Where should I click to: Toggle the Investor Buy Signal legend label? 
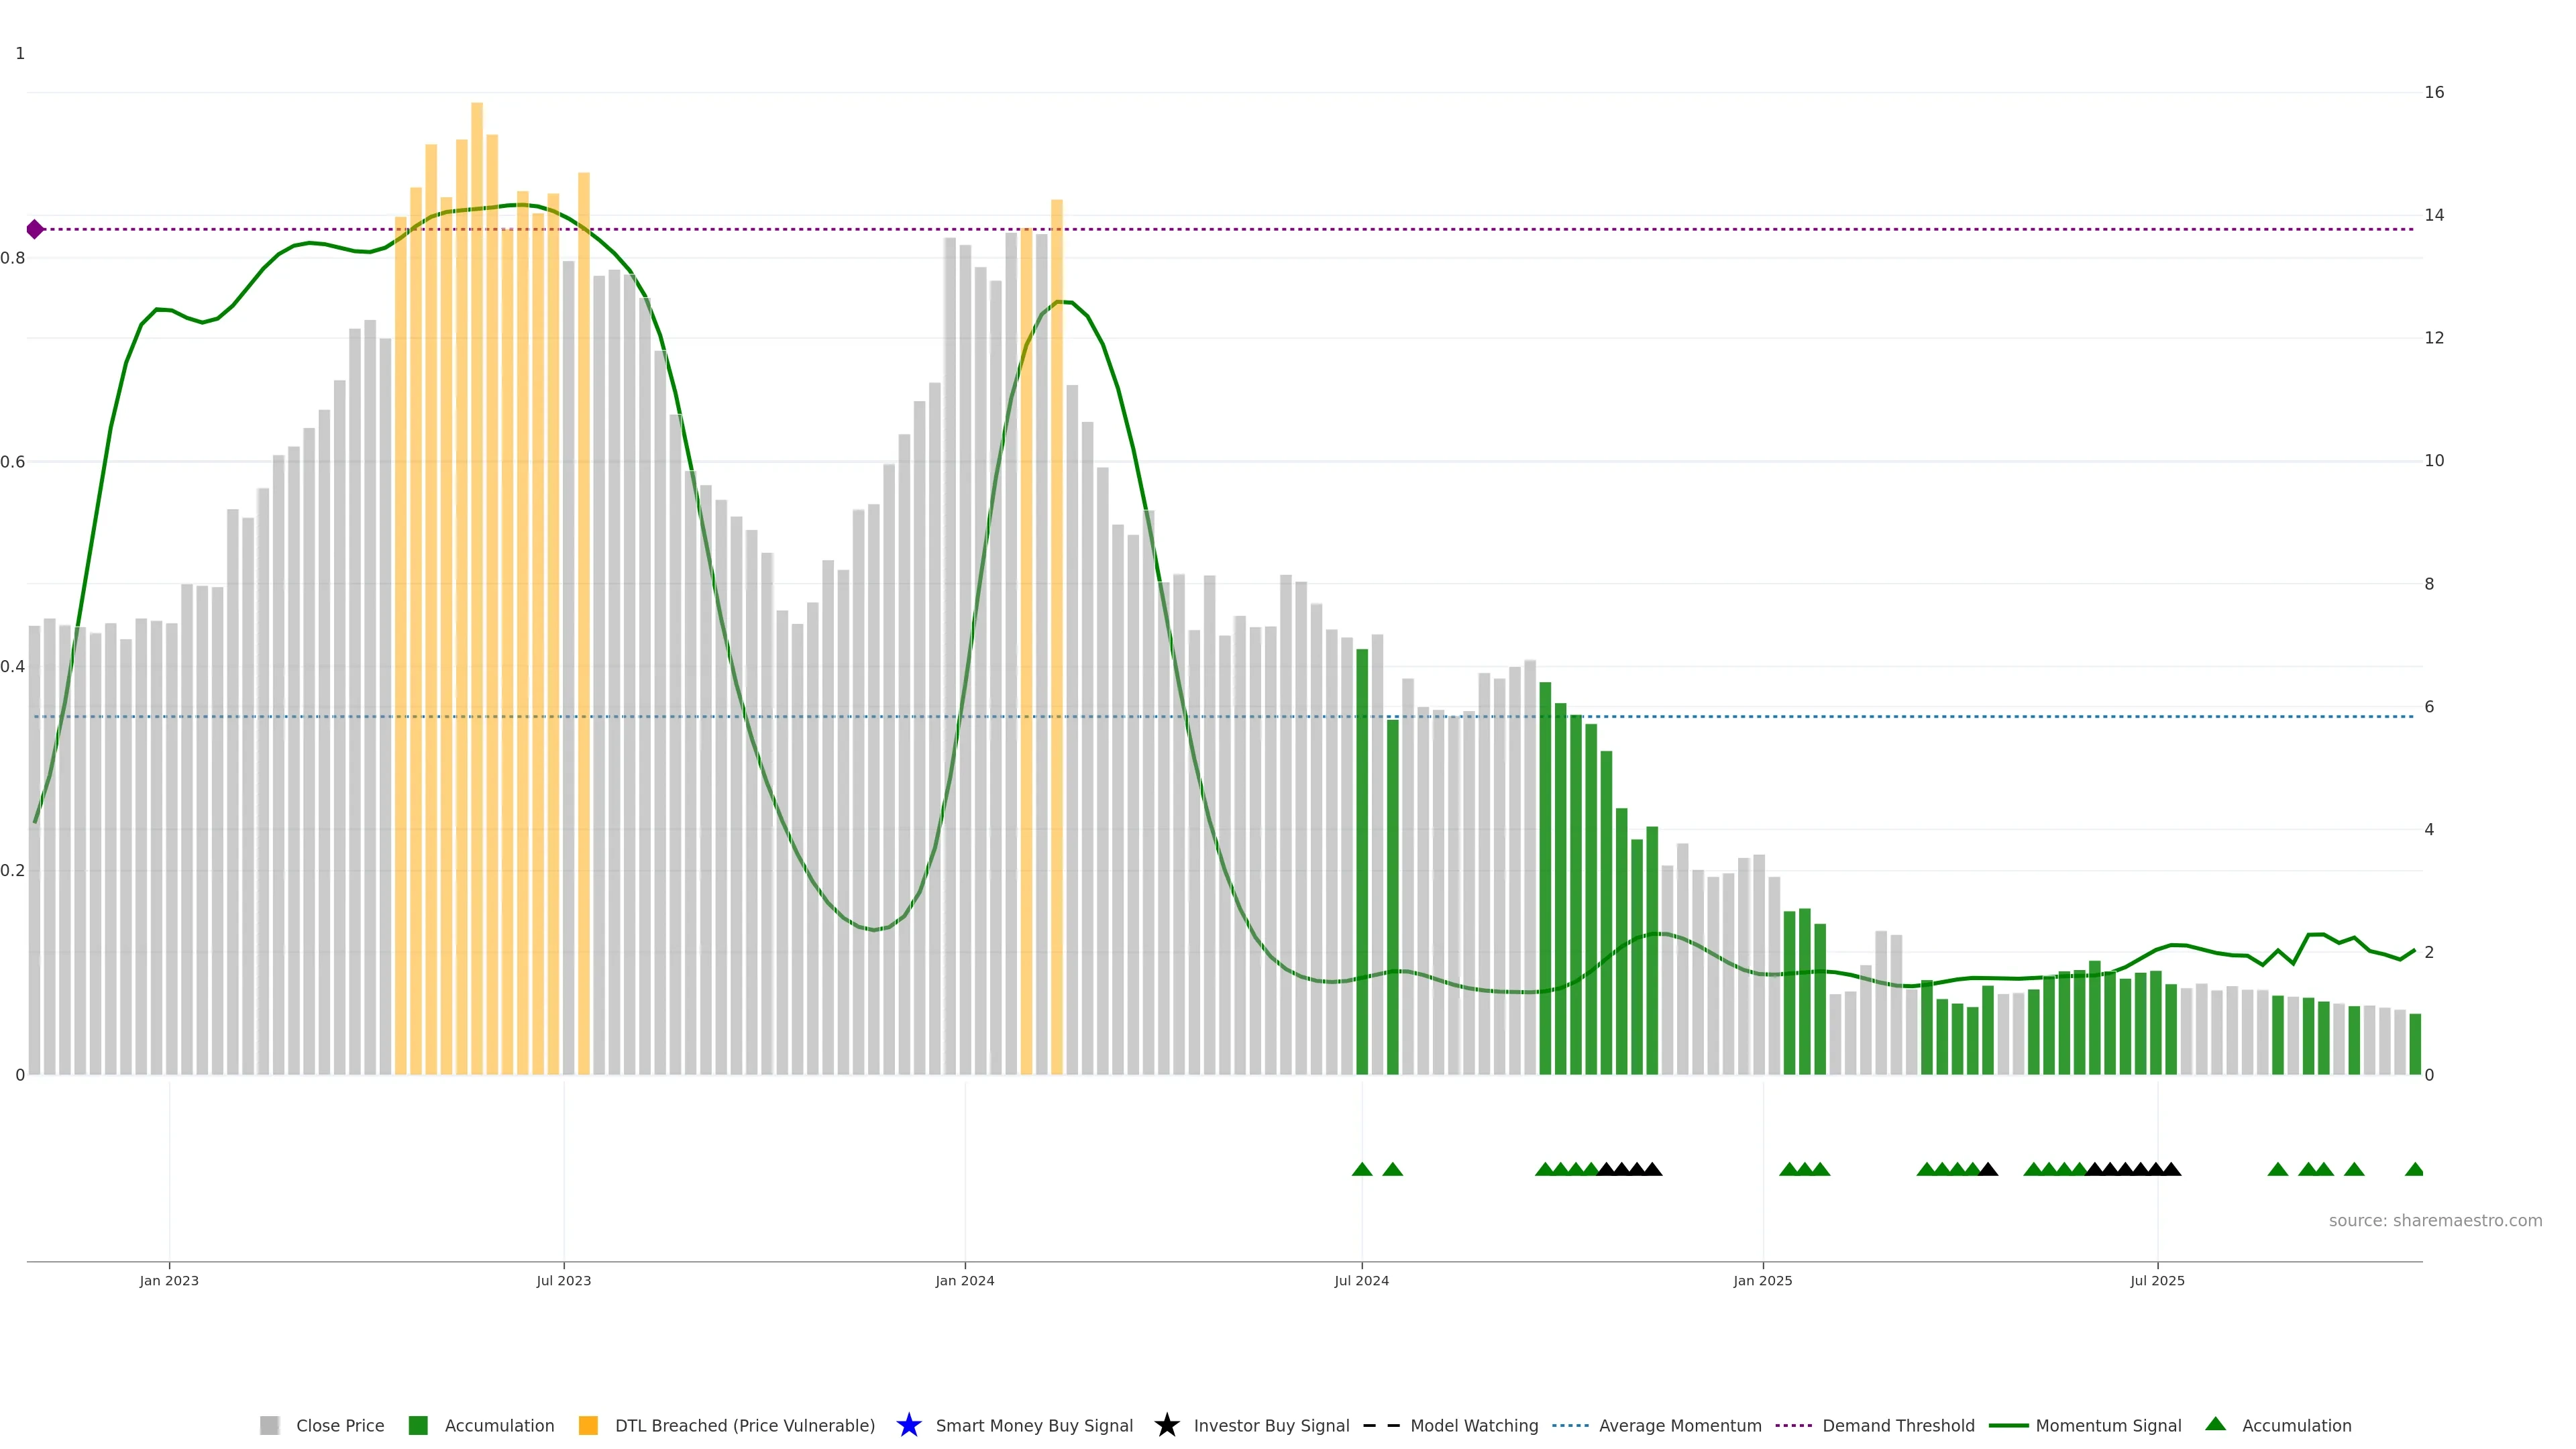tap(1271, 1425)
